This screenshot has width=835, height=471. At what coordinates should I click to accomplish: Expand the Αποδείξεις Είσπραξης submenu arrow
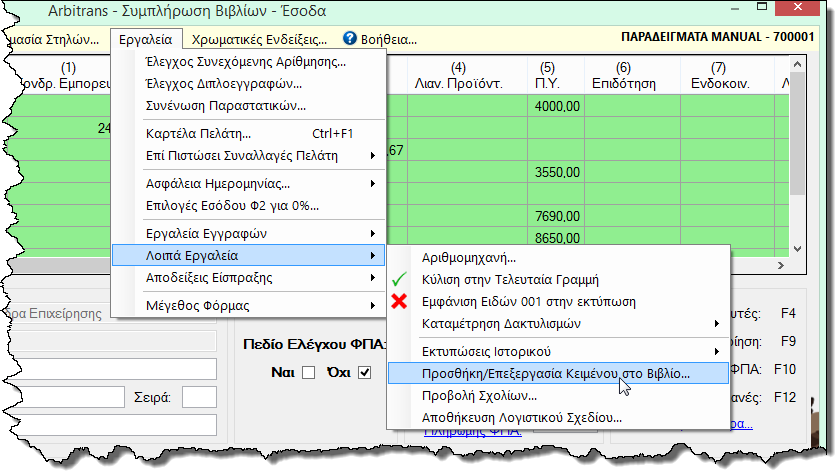[x=373, y=278]
